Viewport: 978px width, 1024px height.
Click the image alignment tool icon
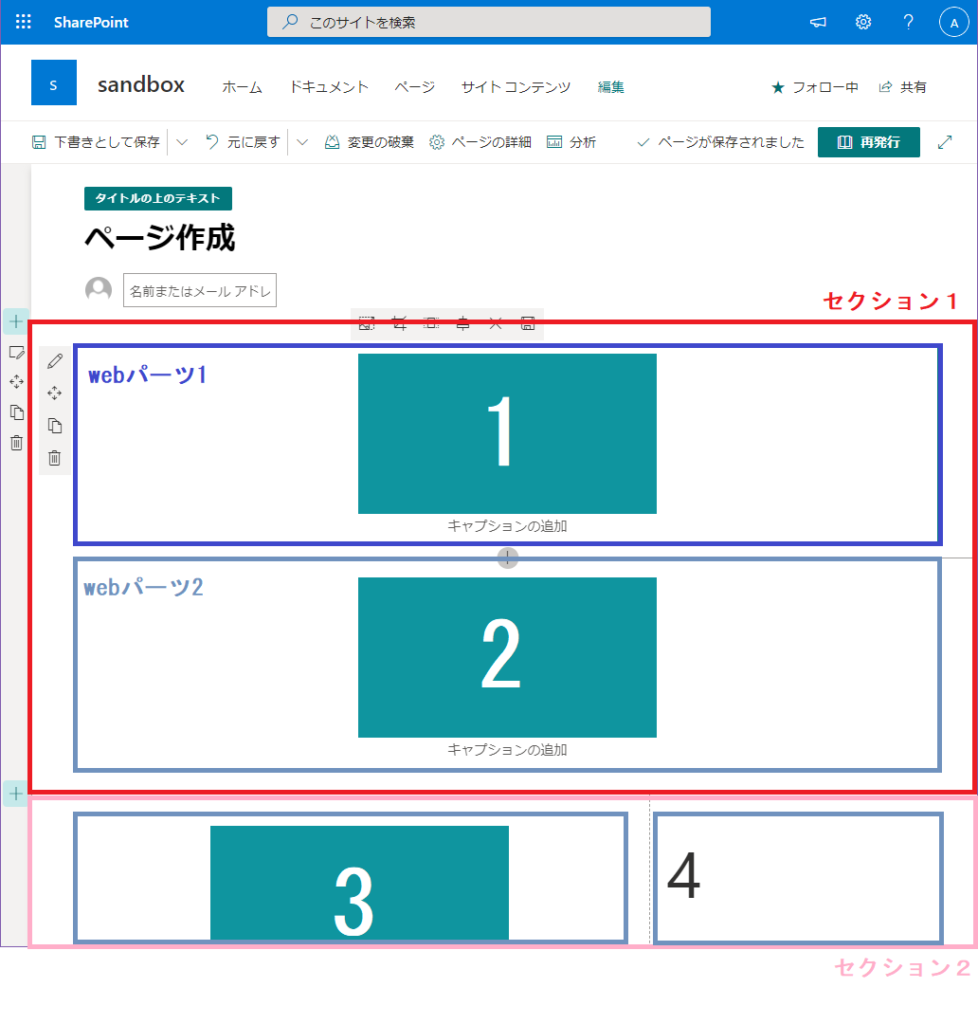click(x=463, y=323)
